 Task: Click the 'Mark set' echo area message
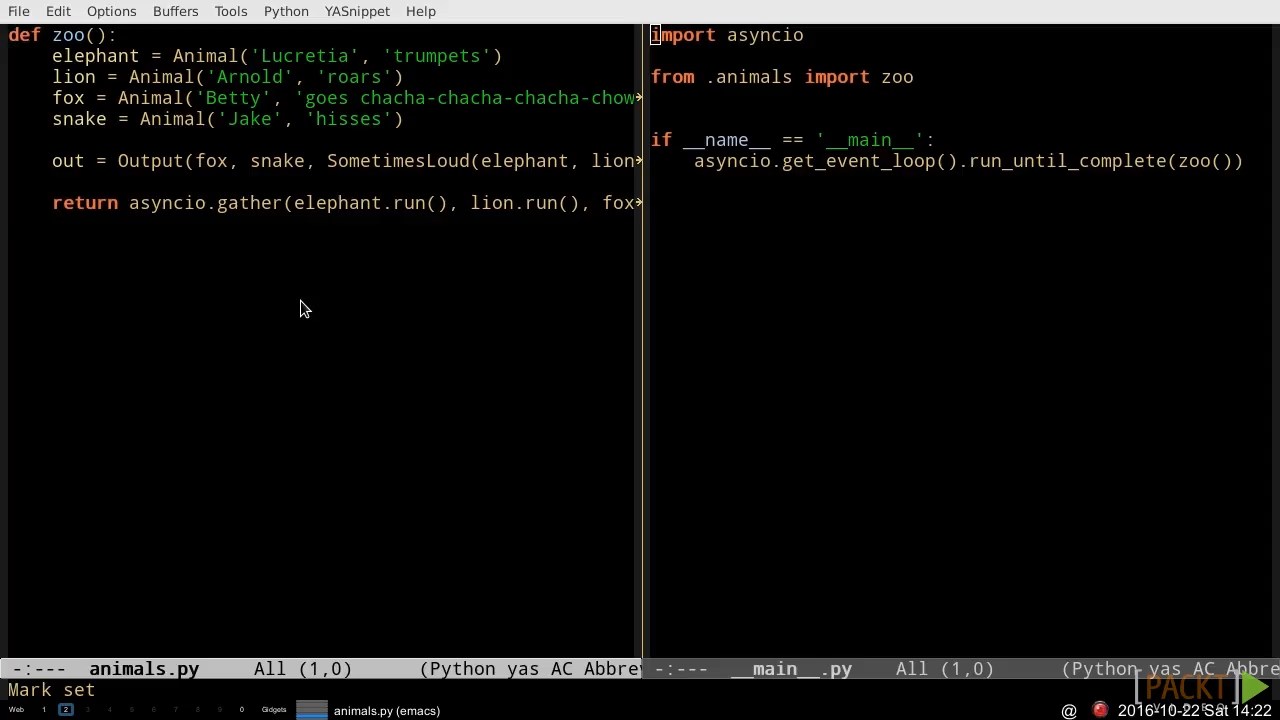coord(51,690)
